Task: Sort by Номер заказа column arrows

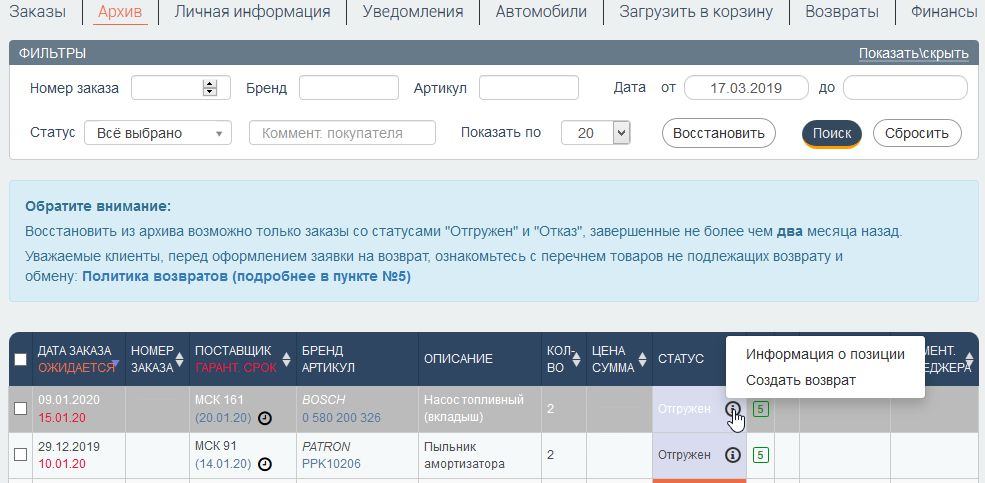Action: click(180, 359)
